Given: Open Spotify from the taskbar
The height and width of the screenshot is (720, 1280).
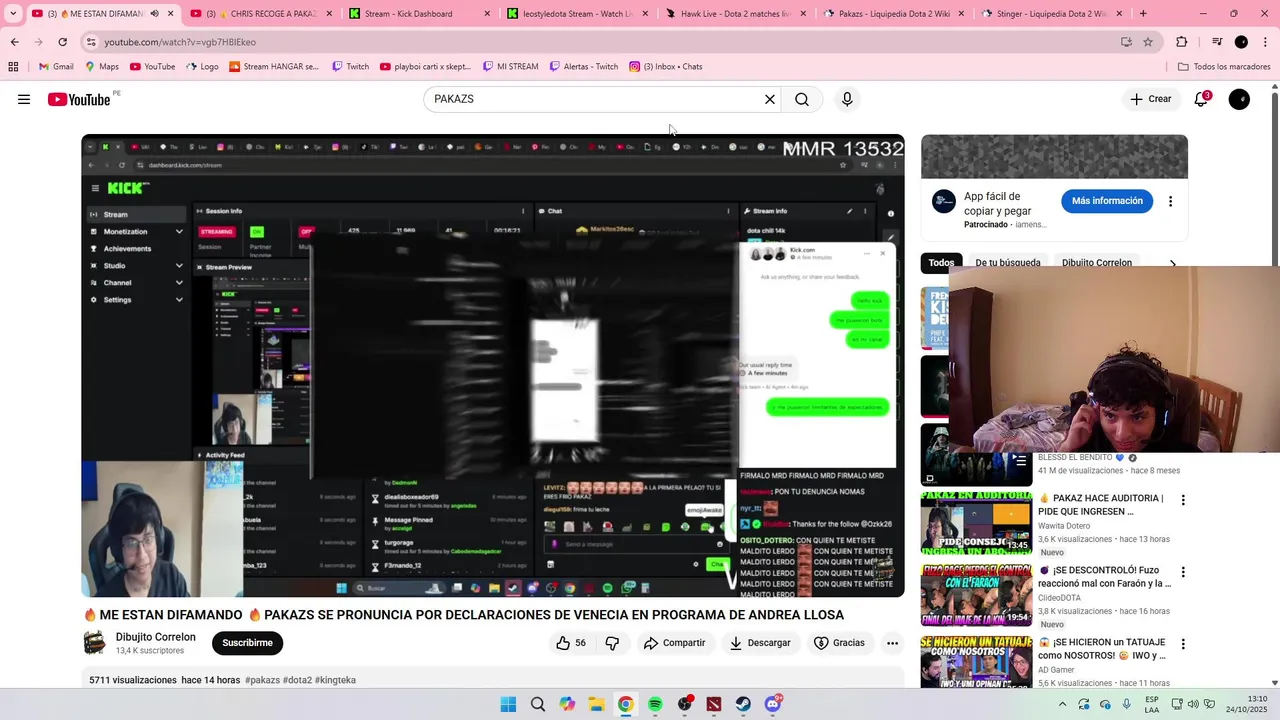Looking at the screenshot, I should point(655,704).
